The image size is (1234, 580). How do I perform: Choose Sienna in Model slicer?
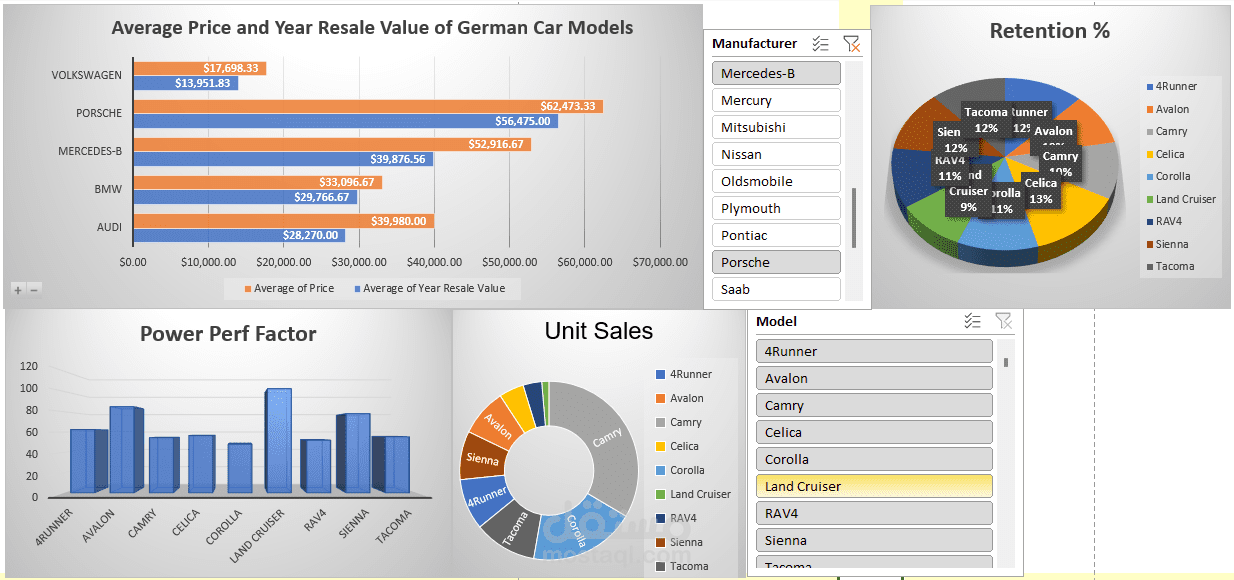(x=874, y=540)
